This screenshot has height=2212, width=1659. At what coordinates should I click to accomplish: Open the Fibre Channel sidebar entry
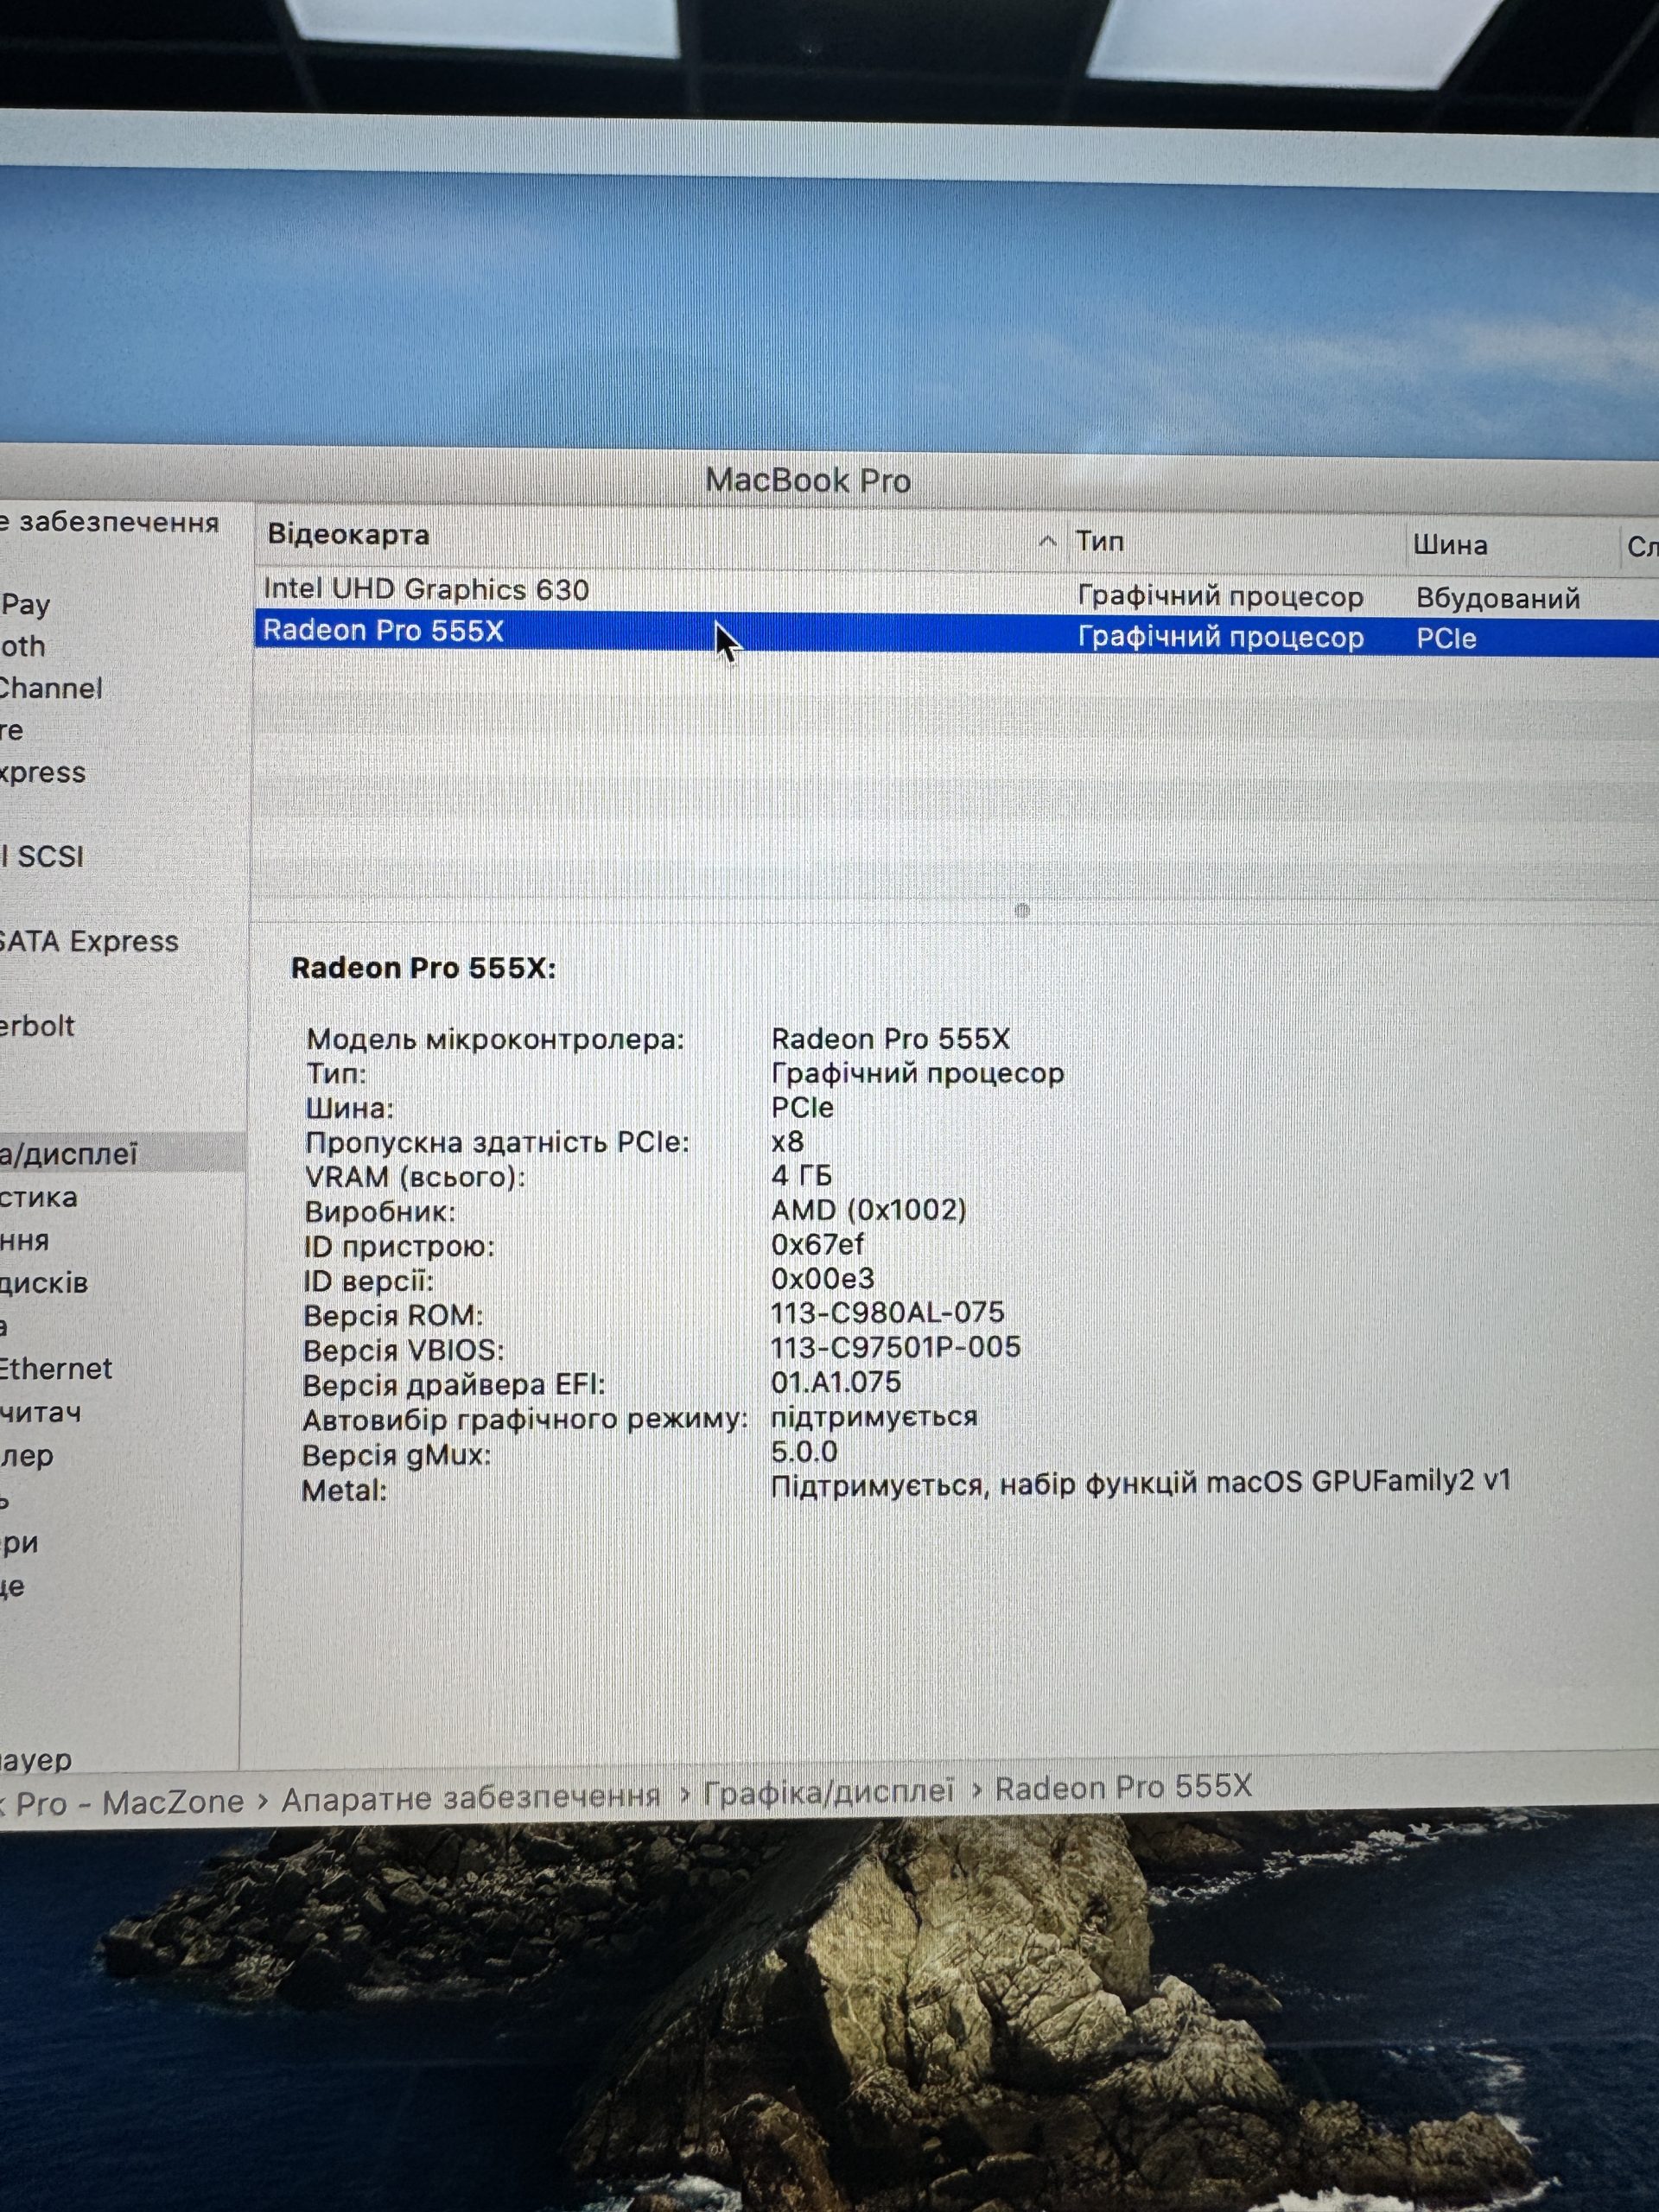pyautogui.click(x=51, y=688)
